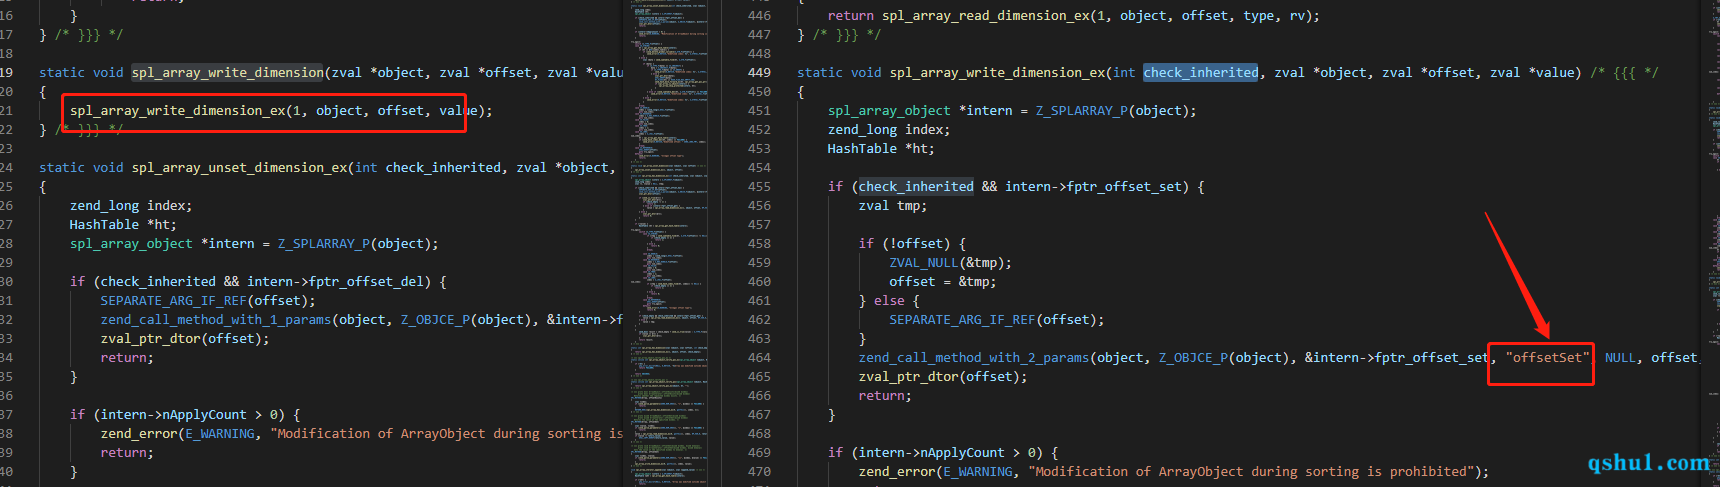Click 'HashTable *ht;' in the left pane
1720x487 pixels.
(123, 225)
